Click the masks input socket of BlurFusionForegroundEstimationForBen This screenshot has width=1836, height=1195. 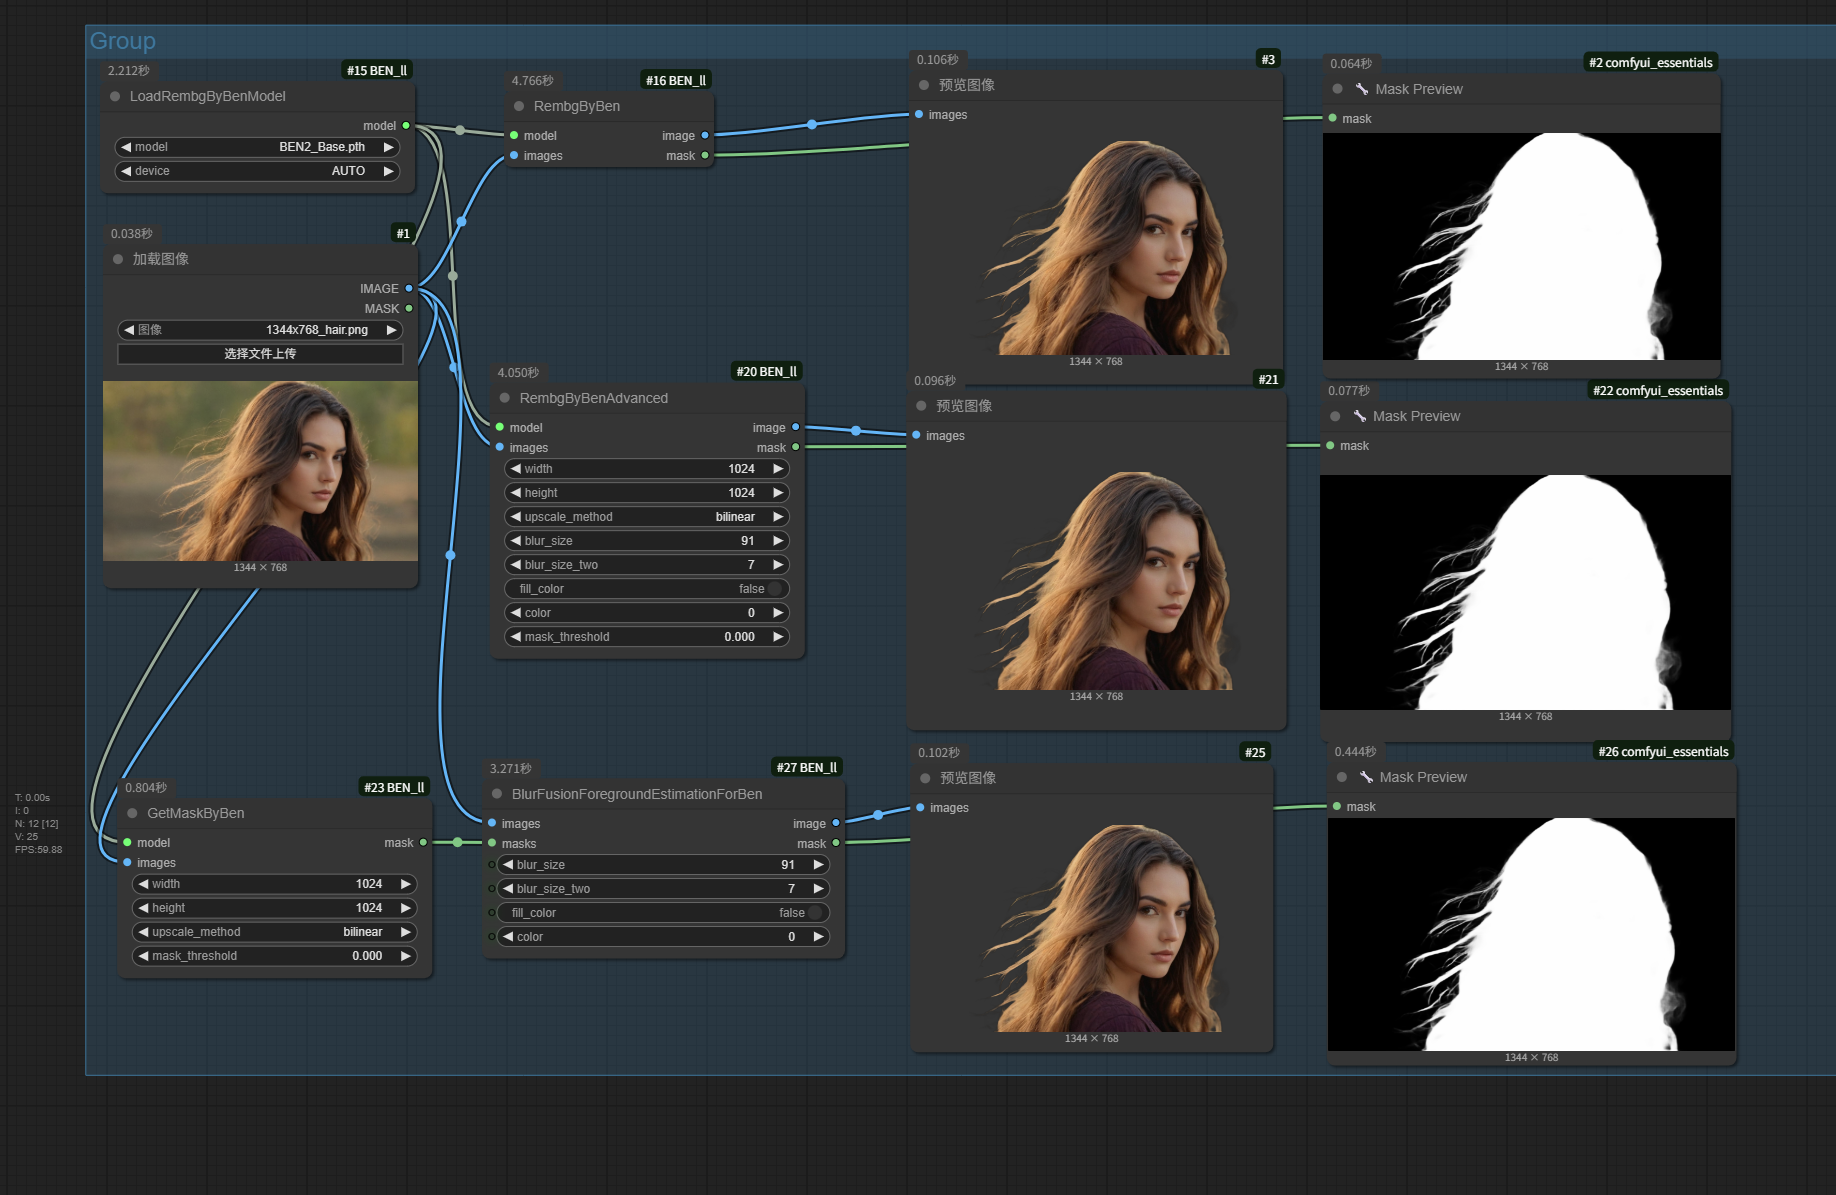point(492,844)
